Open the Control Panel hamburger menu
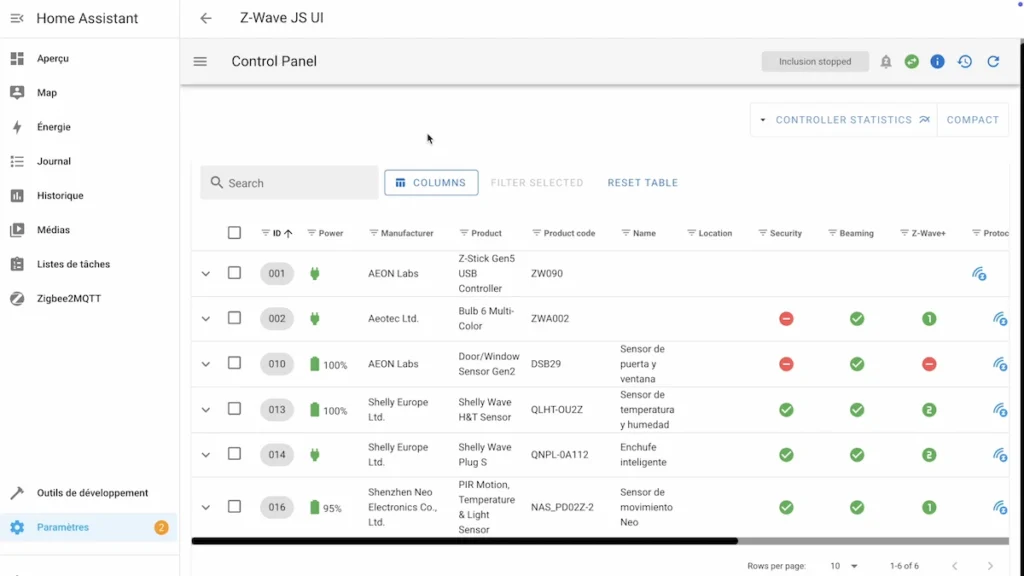 click(200, 61)
